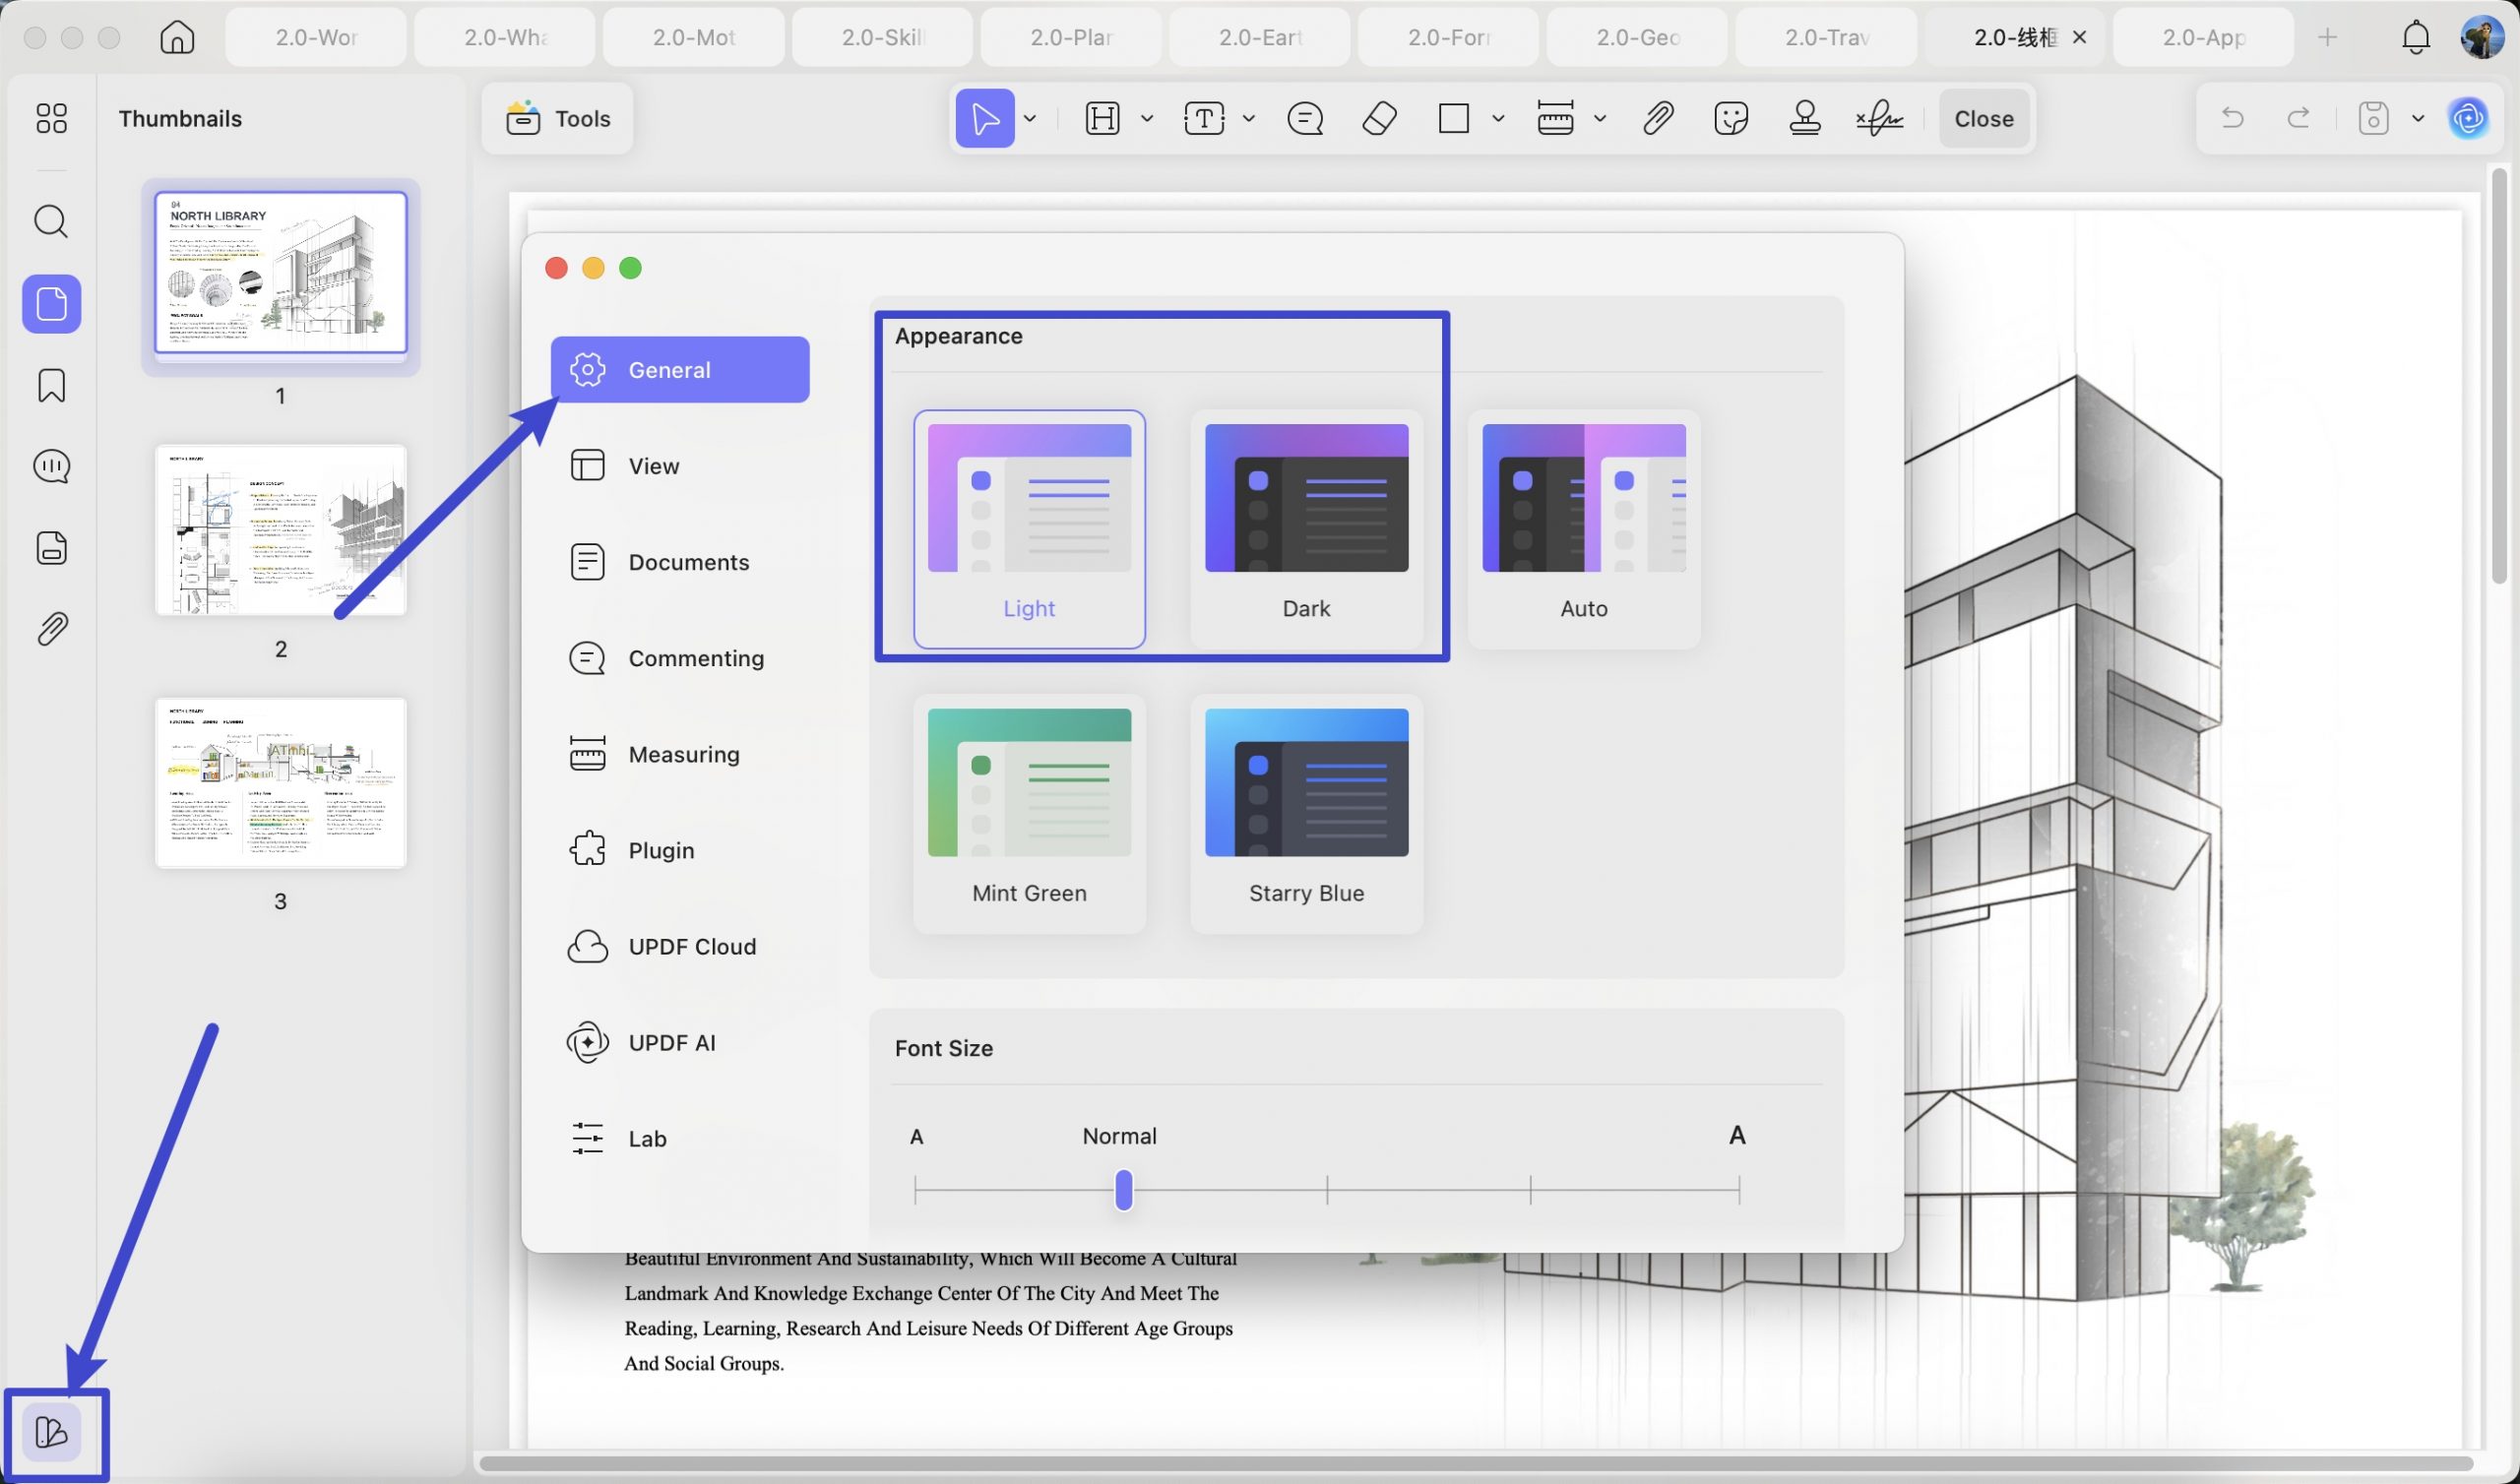
Task: Redo the last action
Action: [x=2298, y=118]
